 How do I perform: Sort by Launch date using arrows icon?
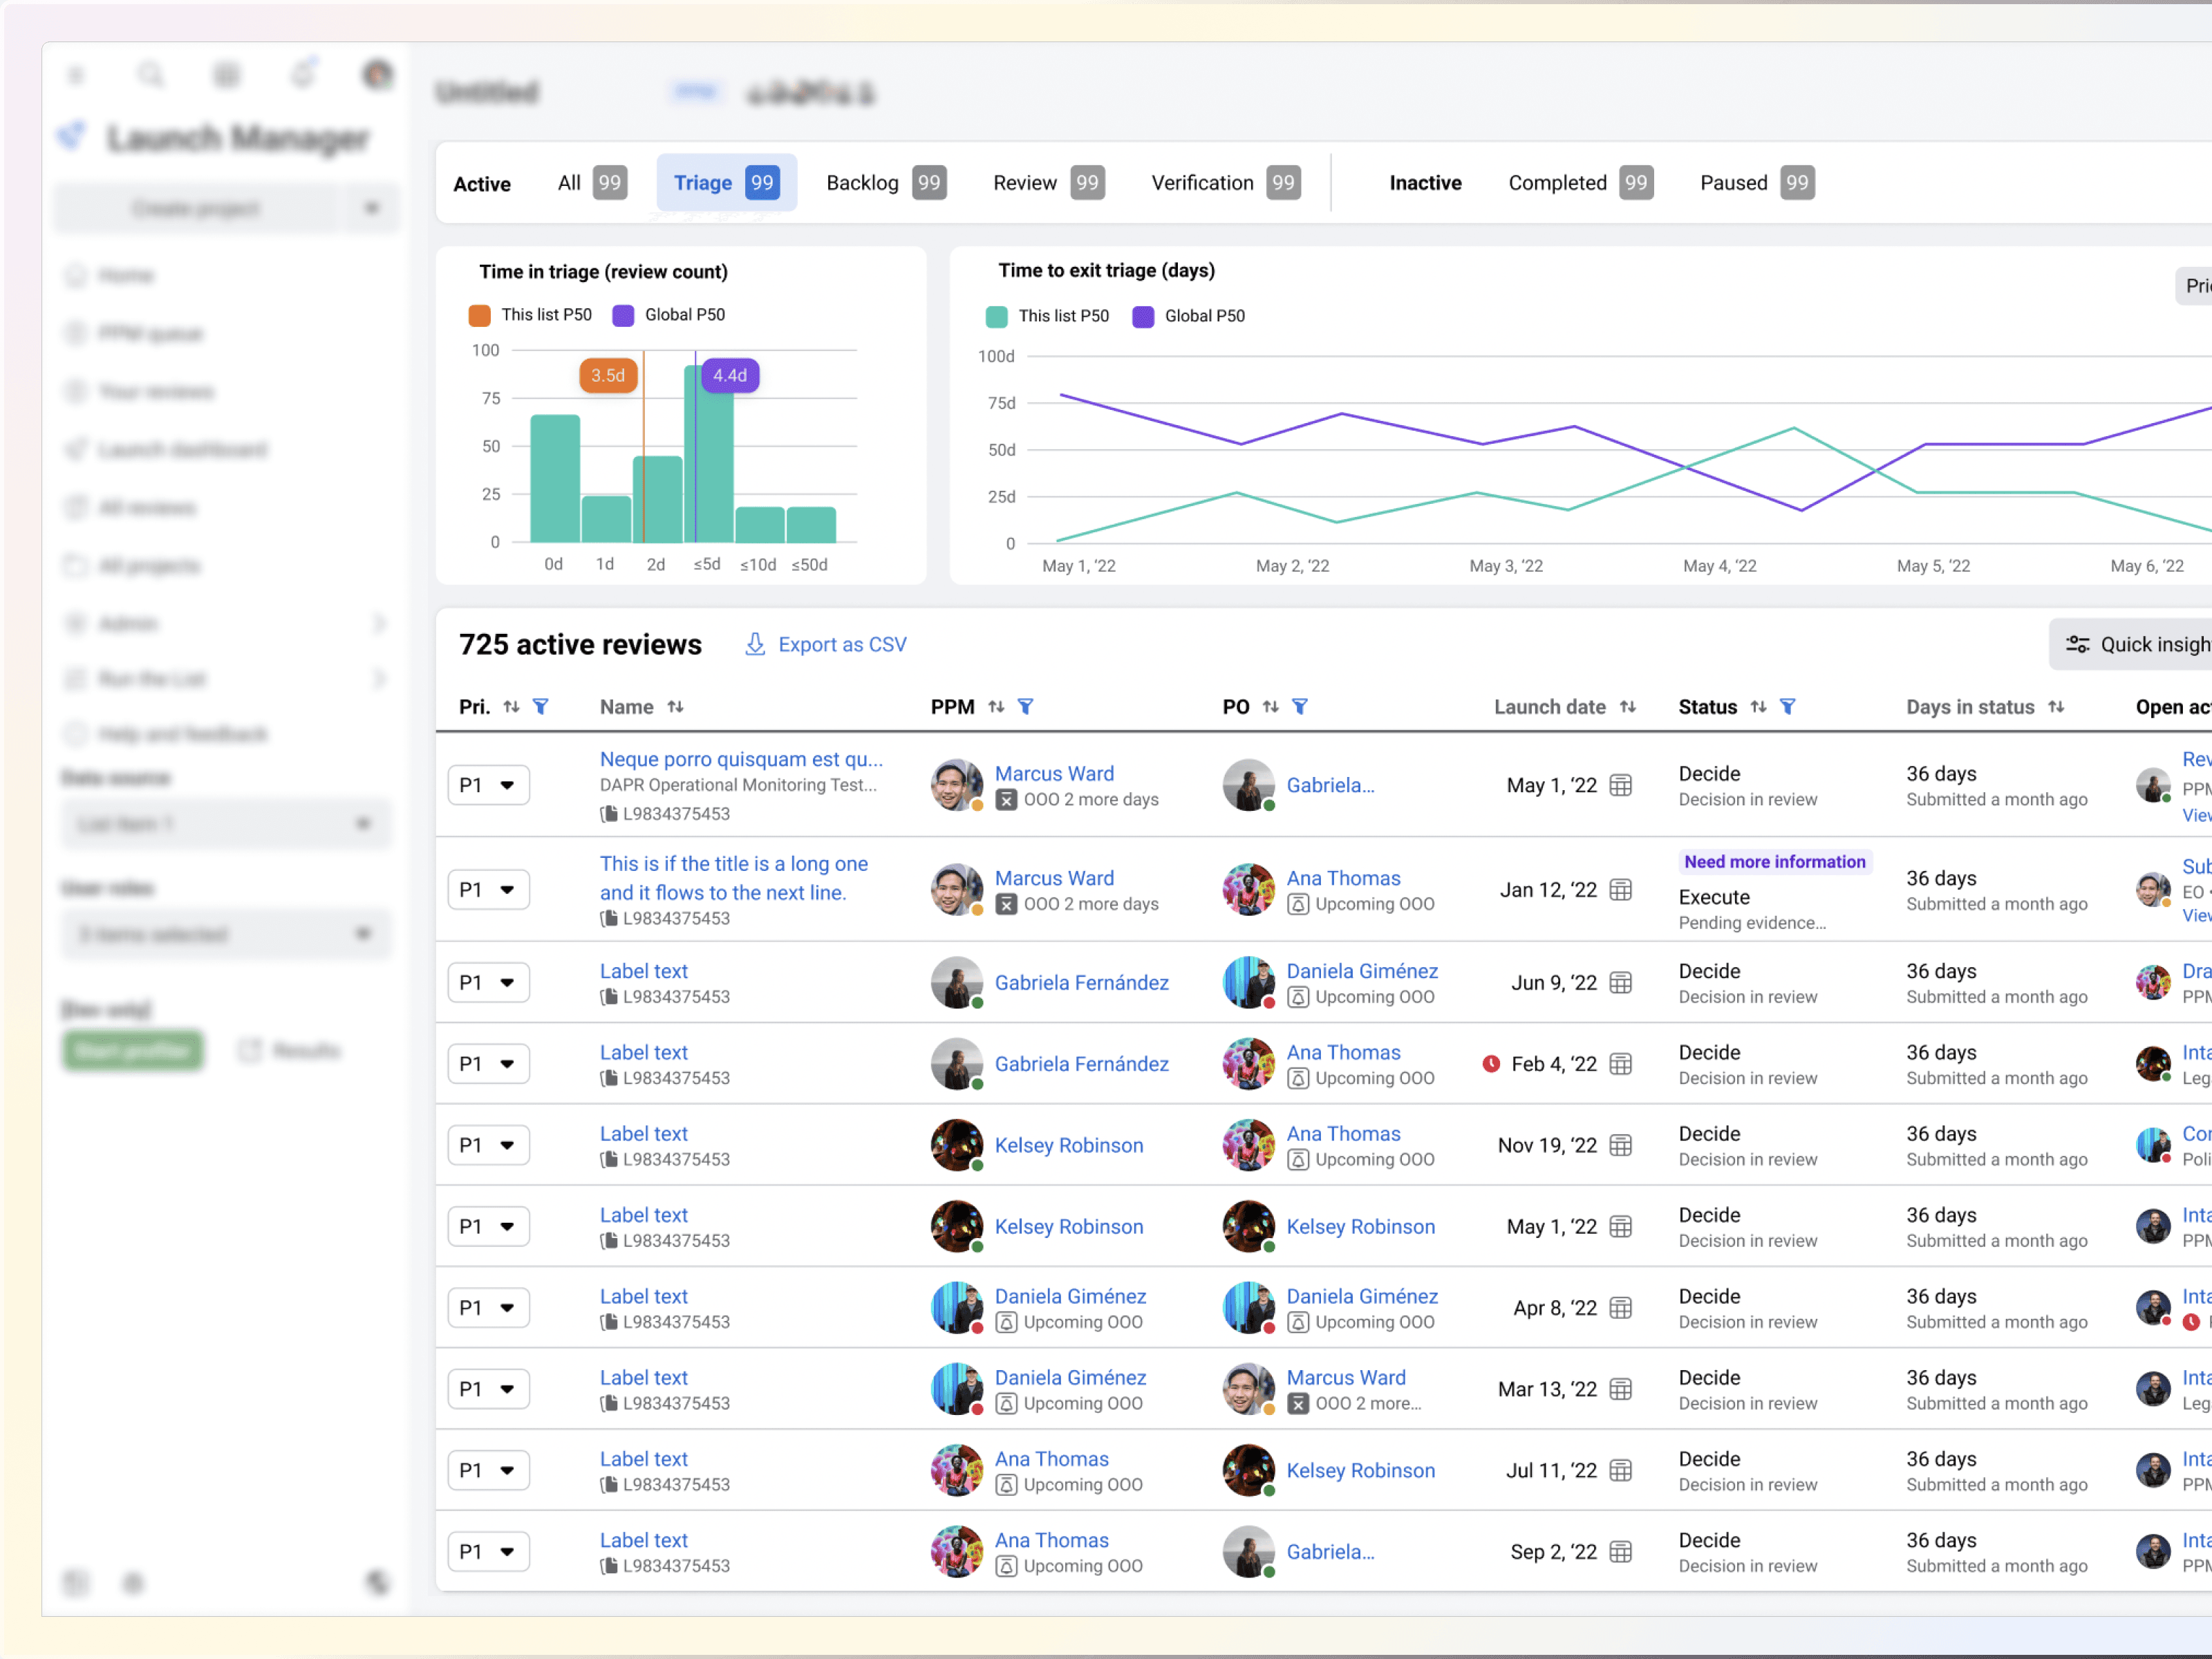pyautogui.click(x=1628, y=707)
